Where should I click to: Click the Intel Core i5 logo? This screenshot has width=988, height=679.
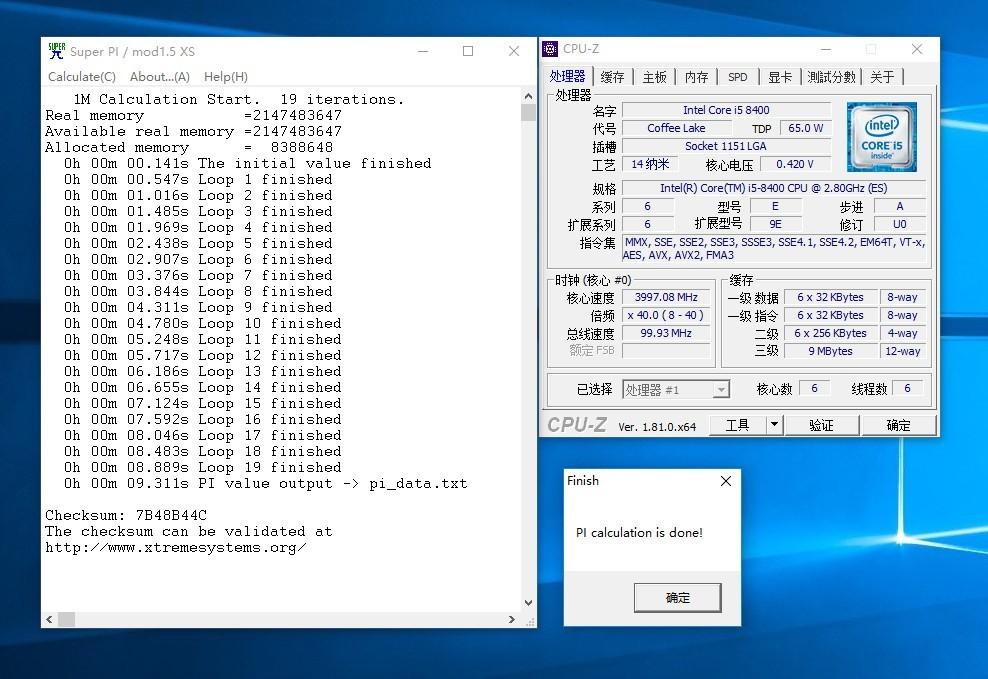coord(882,137)
